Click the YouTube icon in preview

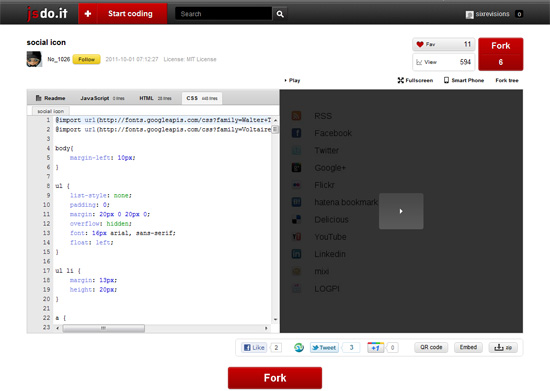click(x=296, y=237)
